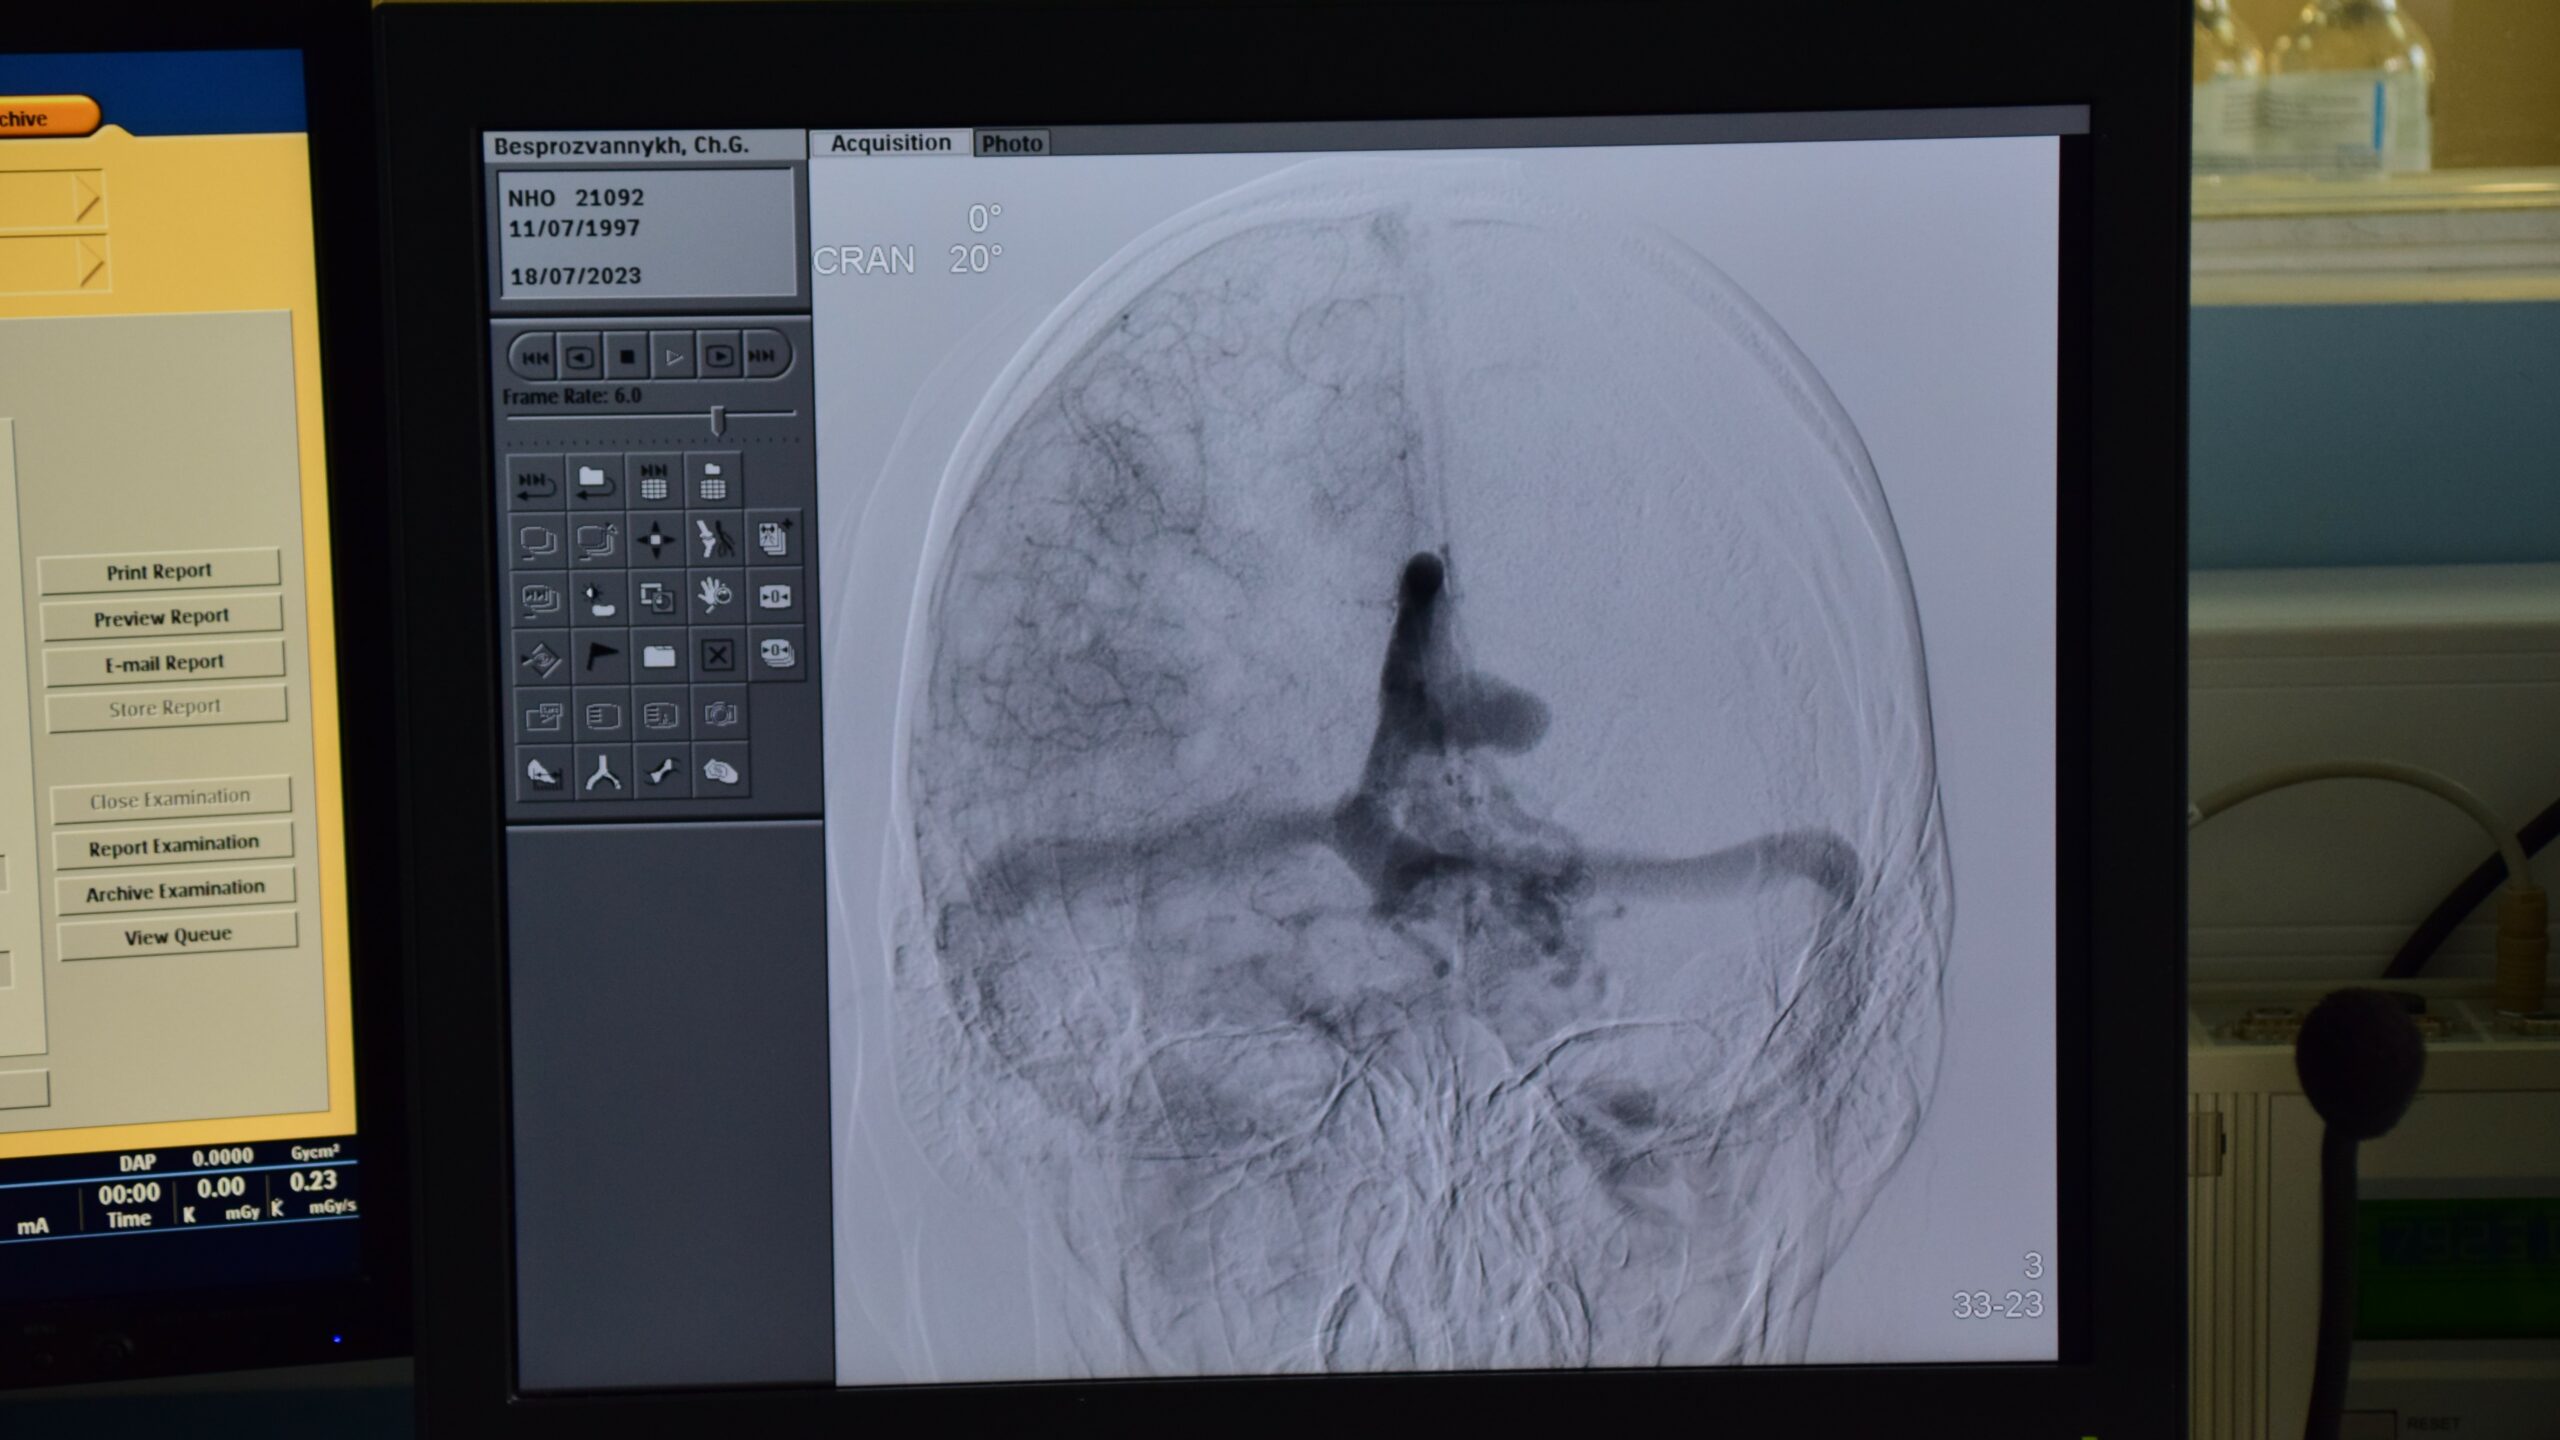
Task: Click patient name Besprozvannykh, Ch.G.
Action: point(621,146)
